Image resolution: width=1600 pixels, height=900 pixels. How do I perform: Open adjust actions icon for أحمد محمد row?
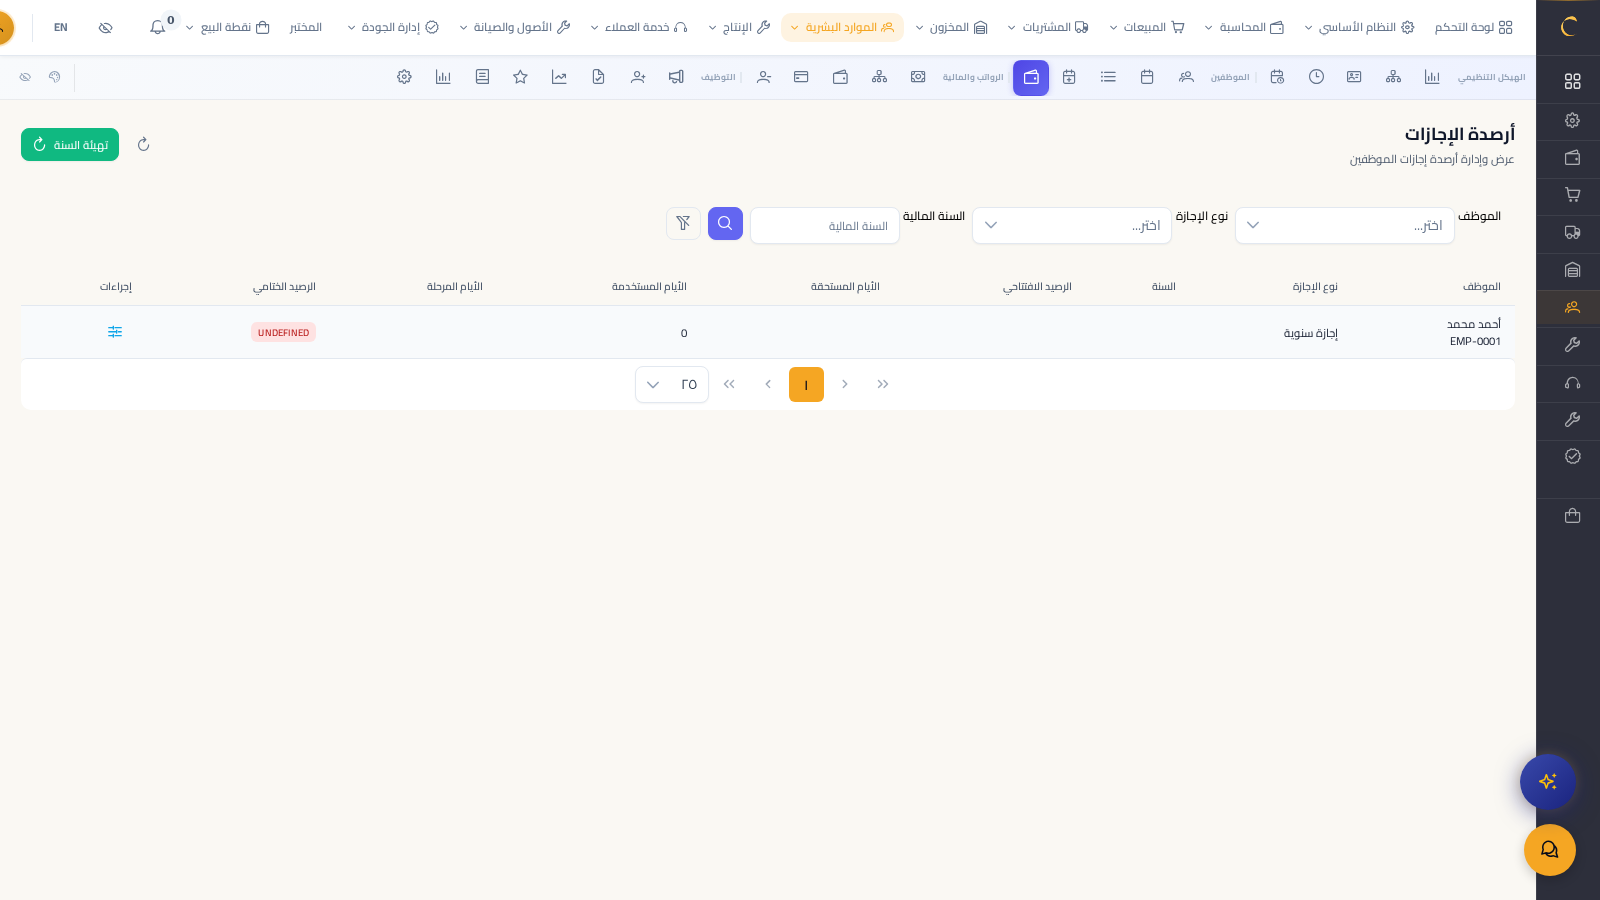(x=115, y=332)
